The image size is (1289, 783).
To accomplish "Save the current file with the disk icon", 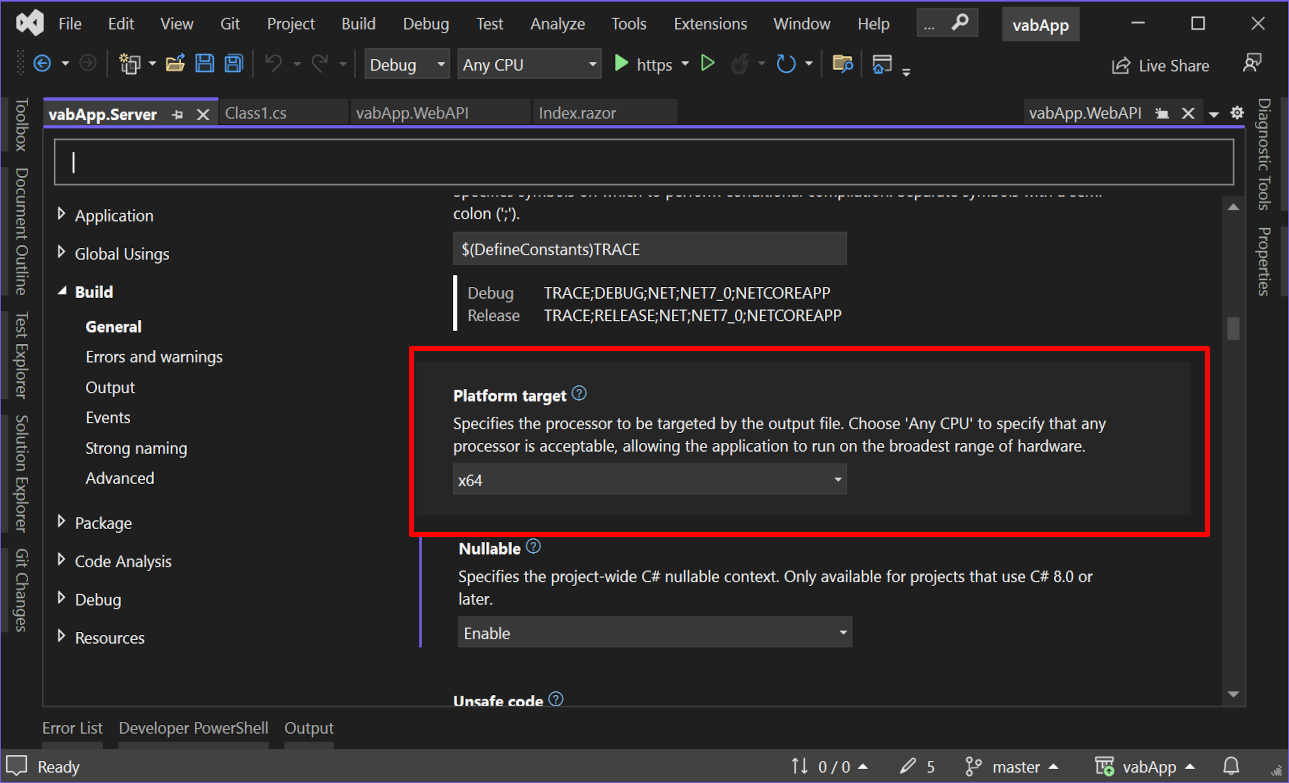I will [x=205, y=64].
